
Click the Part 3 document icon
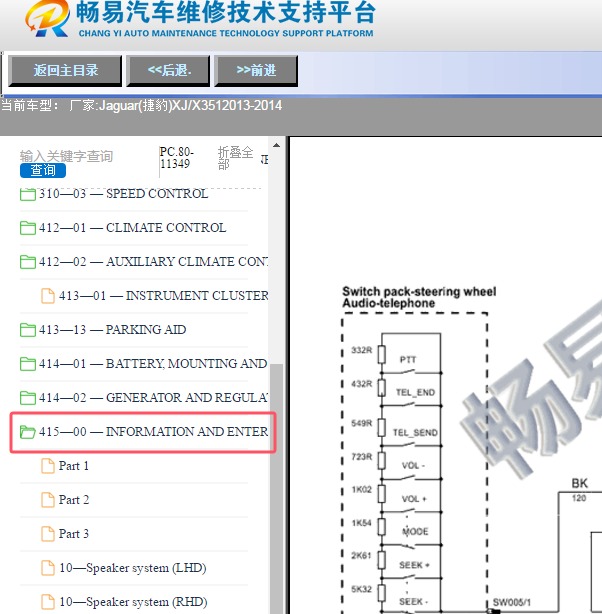(48, 534)
